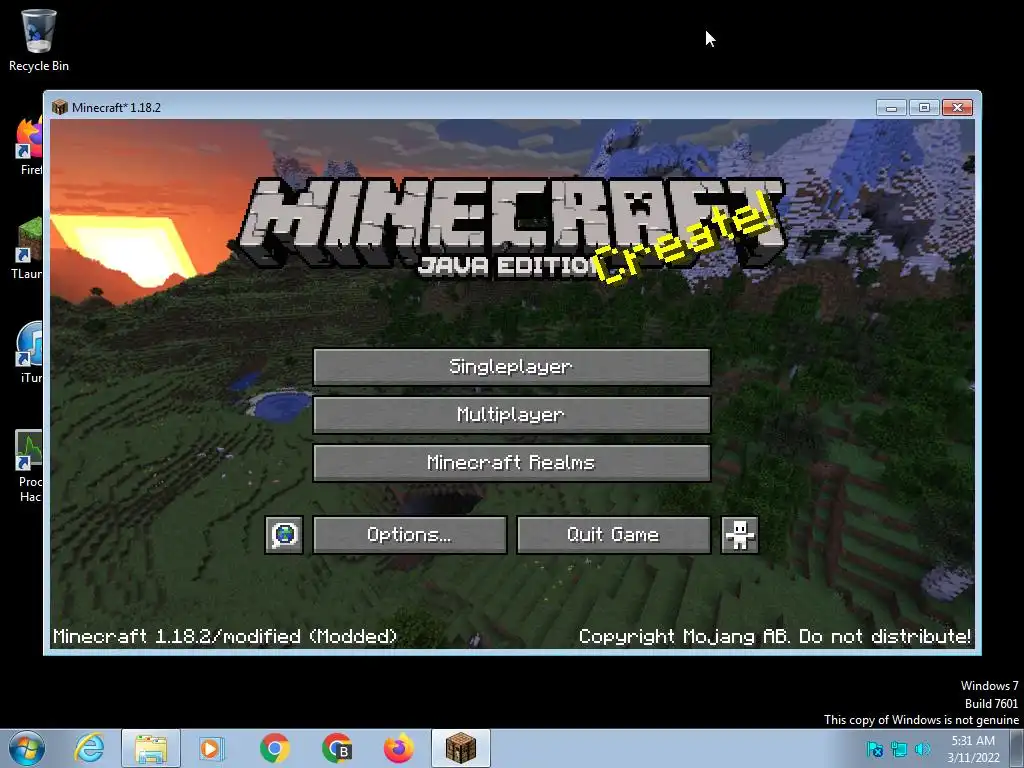Viewport: 1024px width, 768px height.
Task: Click the Minecraft* 1.18.2 window title
Action: click(x=116, y=108)
